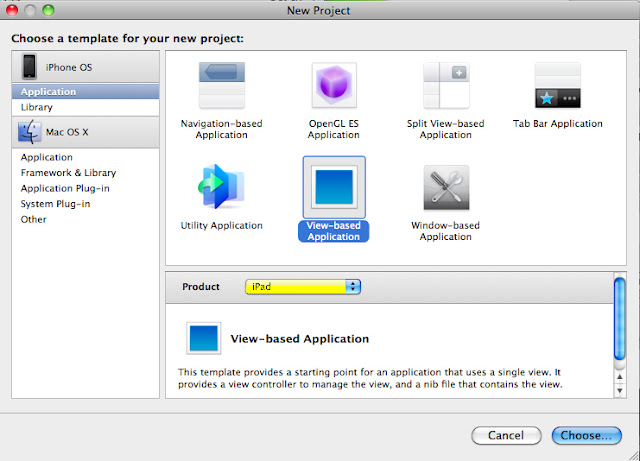Click the Tab Bar Application label
The image size is (640, 461).
558,124
